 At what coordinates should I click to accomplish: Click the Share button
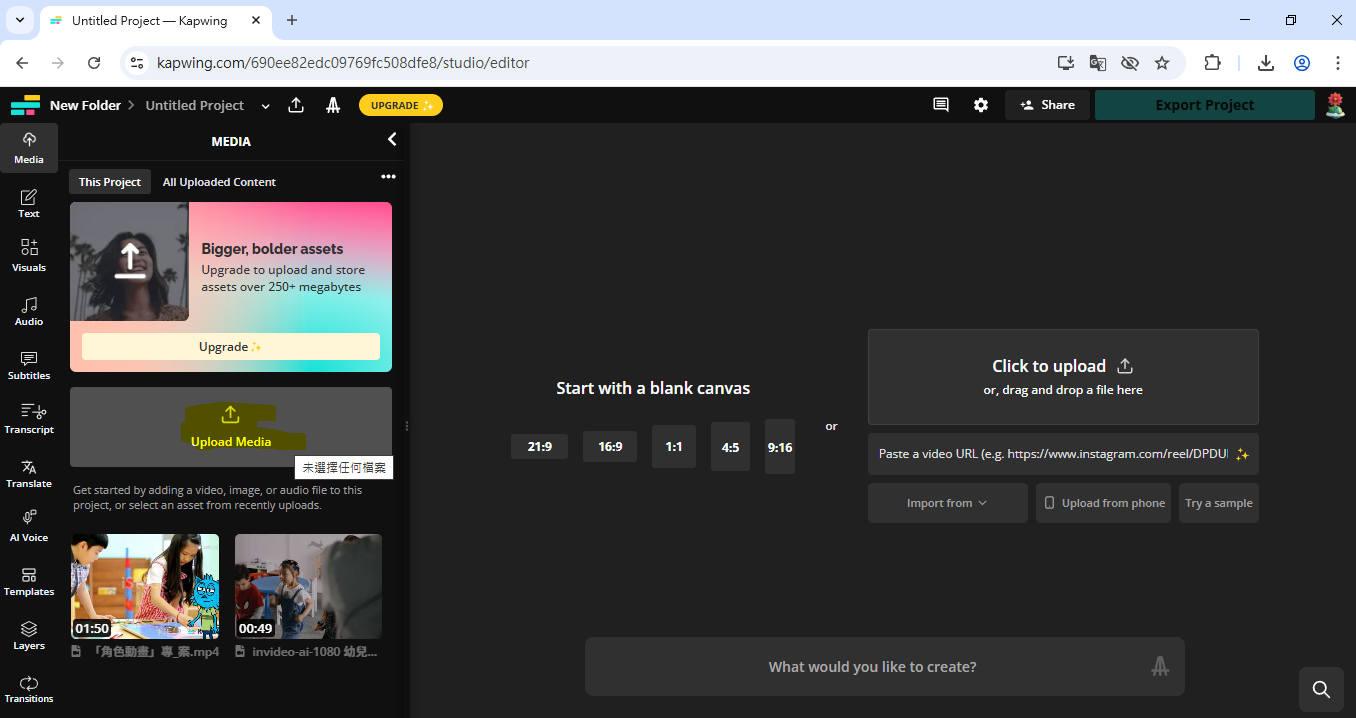click(1047, 105)
